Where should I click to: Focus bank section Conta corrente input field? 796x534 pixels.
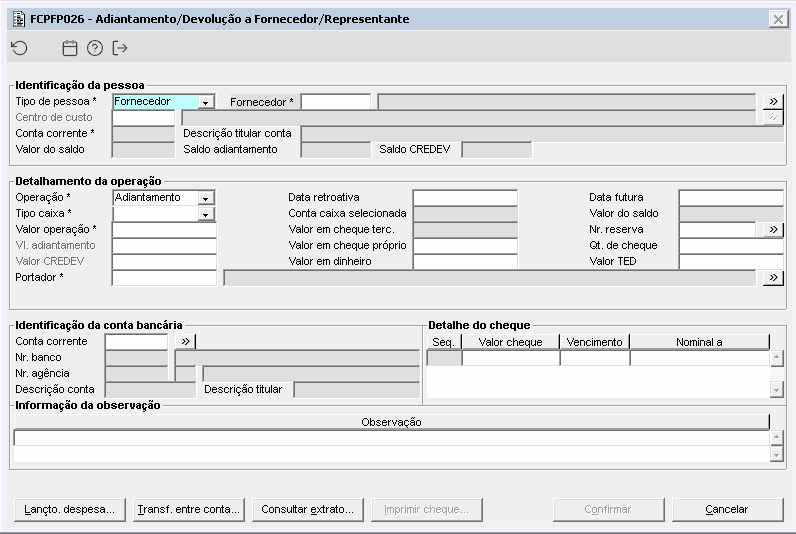pyautogui.click(x=136, y=342)
